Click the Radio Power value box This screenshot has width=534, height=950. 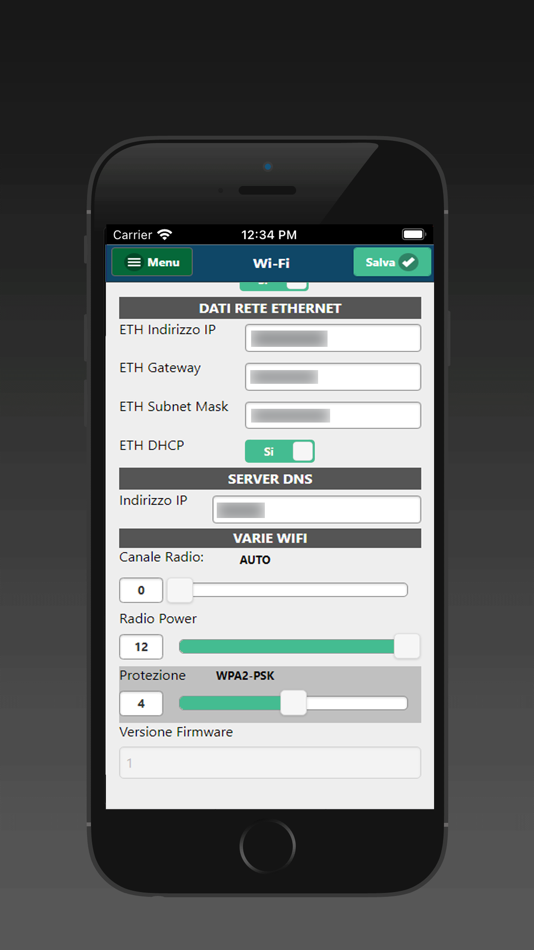141,646
